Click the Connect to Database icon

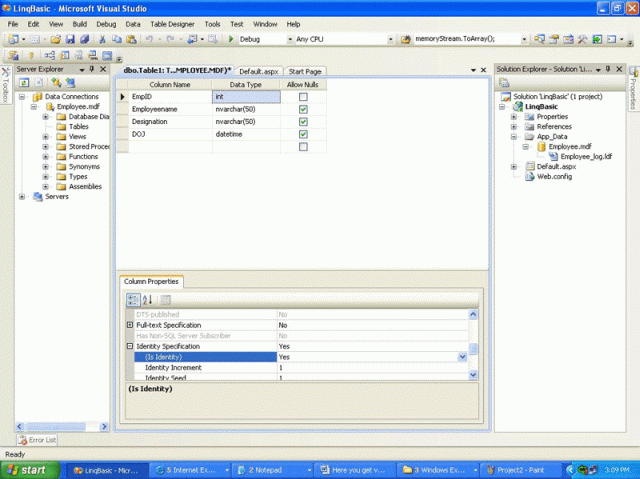tap(56, 82)
